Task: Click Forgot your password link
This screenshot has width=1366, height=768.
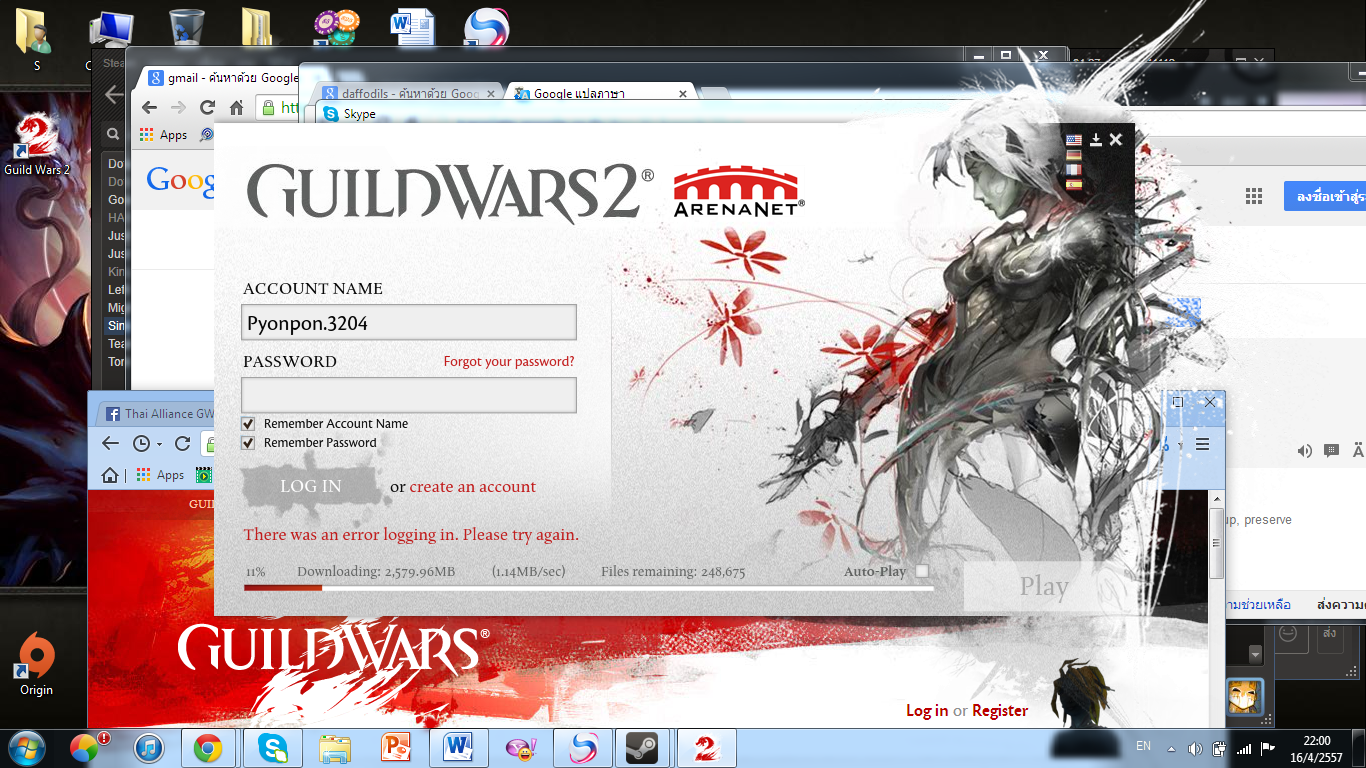Action: pos(509,362)
